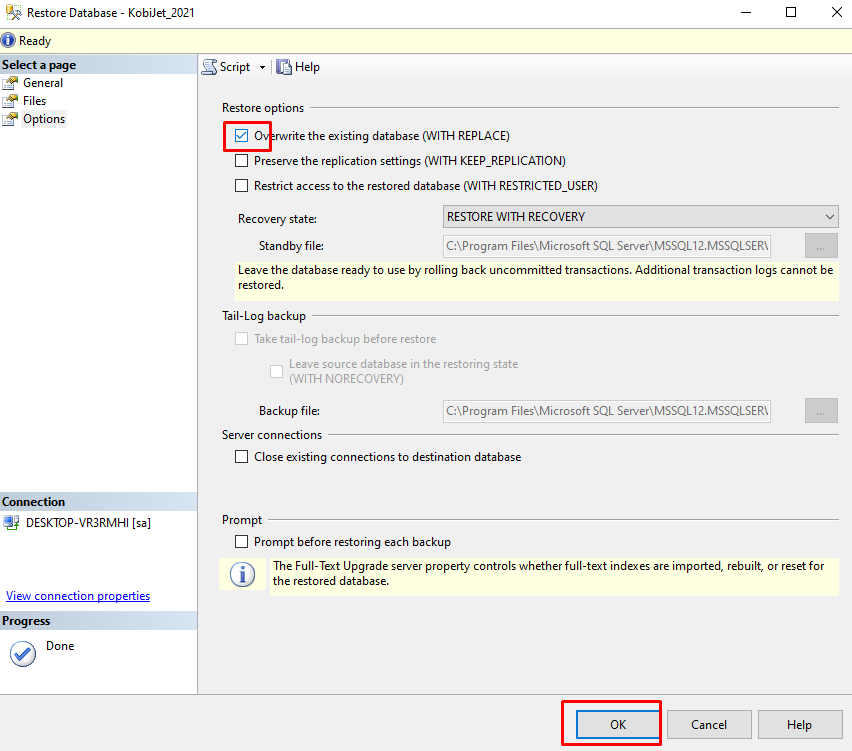This screenshot has width=852, height=751.
Task: Click the Standby file path field
Action: [x=606, y=246]
